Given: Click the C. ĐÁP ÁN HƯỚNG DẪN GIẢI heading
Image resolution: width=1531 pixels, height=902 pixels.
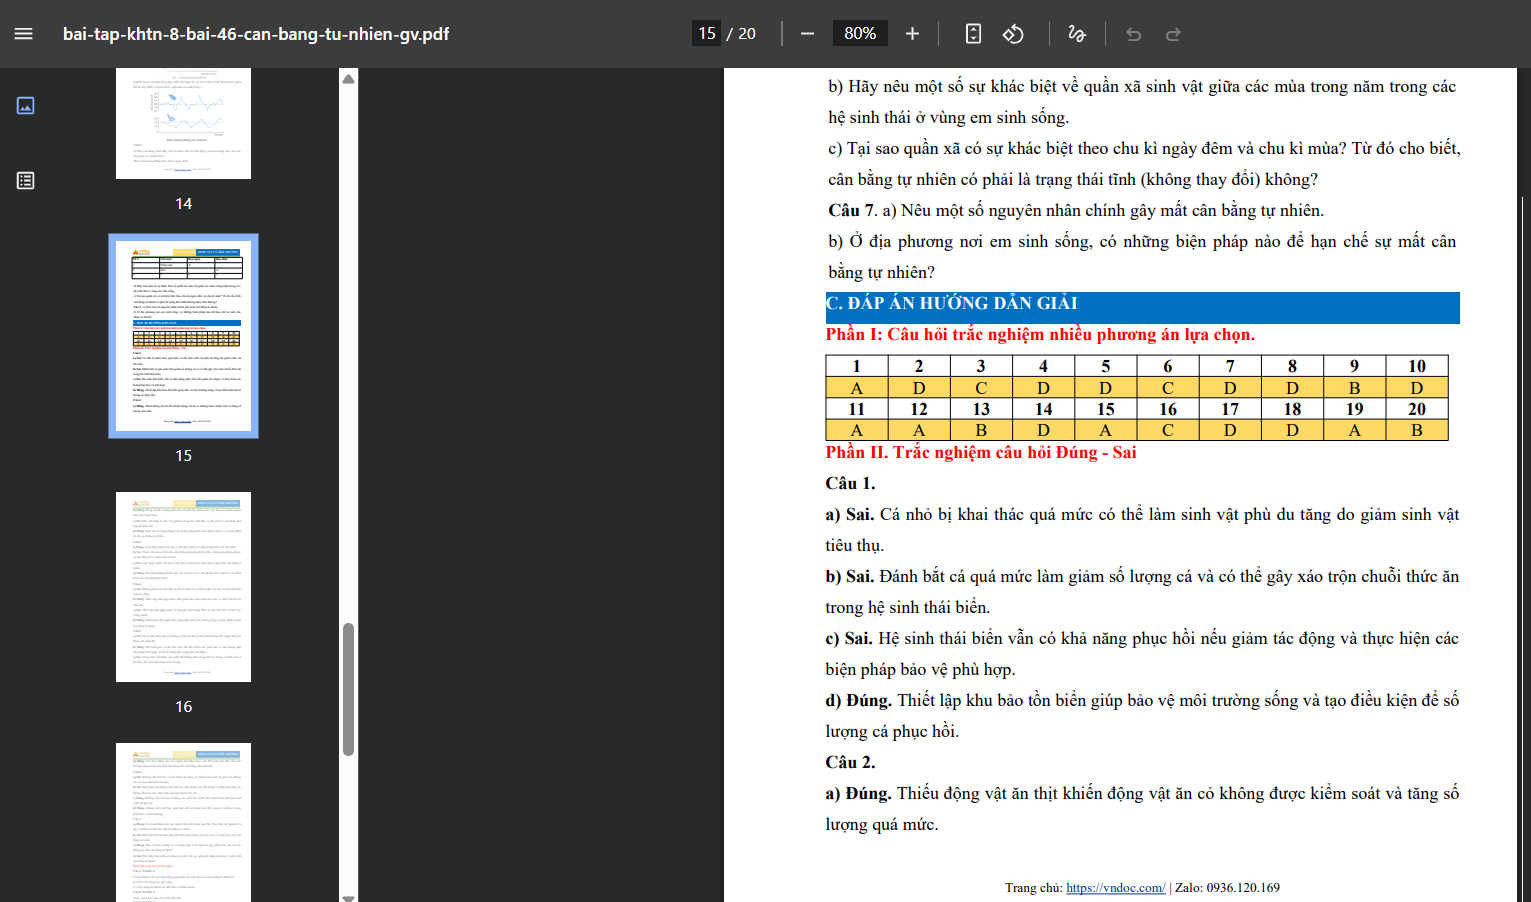Looking at the screenshot, I should (x=952, y=303).
